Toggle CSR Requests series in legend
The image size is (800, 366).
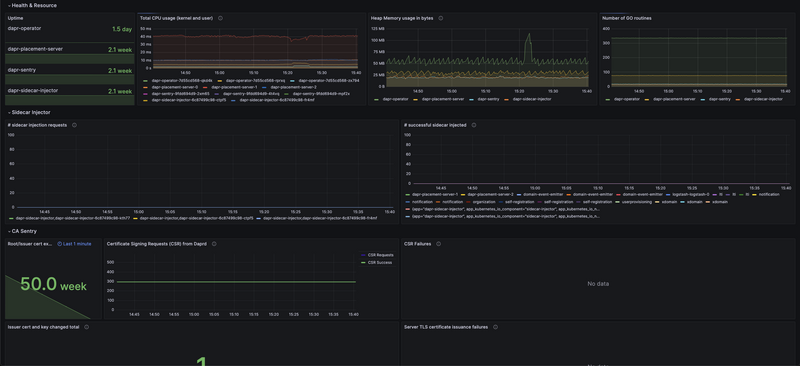[x=380, y=255]
